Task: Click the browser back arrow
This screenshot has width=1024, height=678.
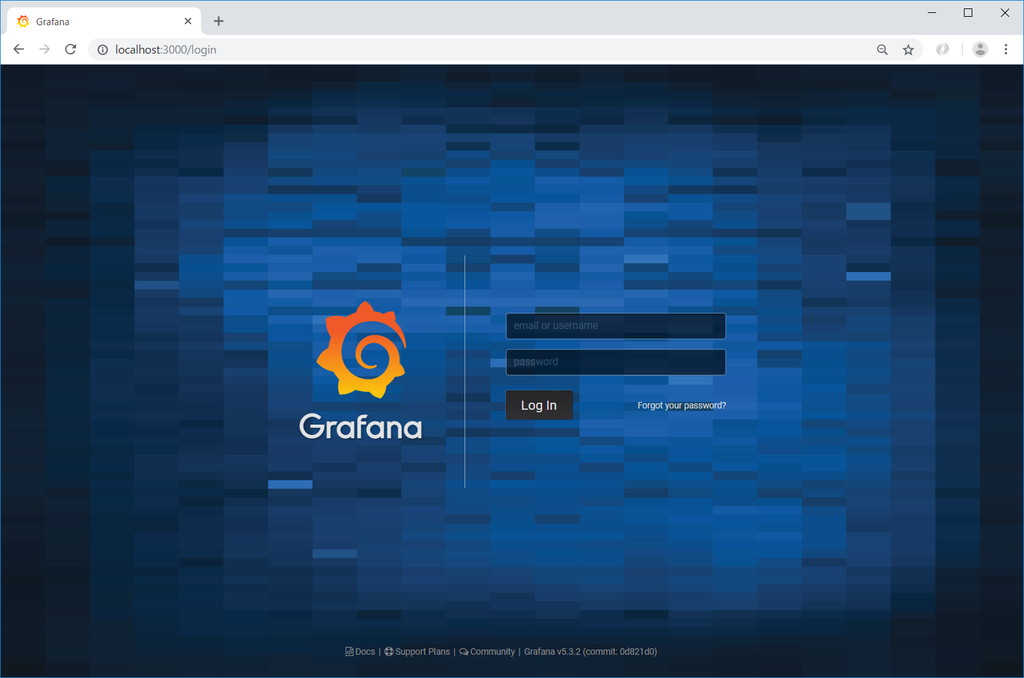Action: click(x=19, y=50)
